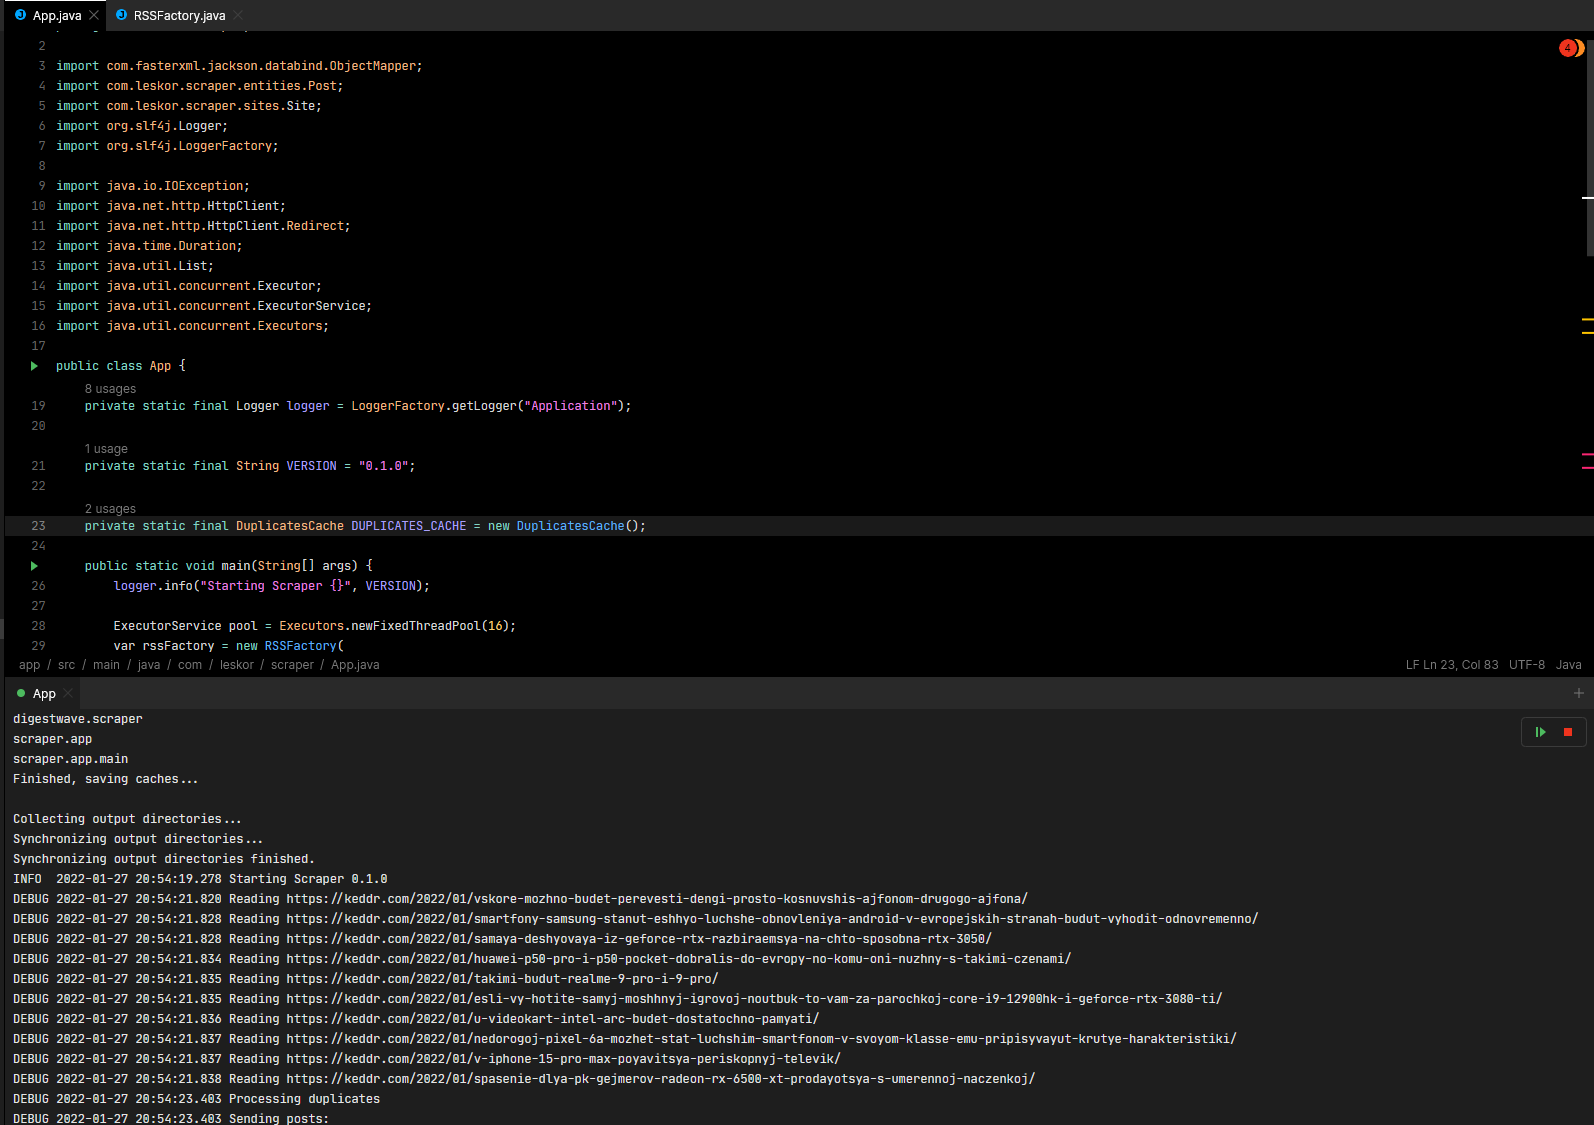Click the "Application" string literal
Screen dimensions: 1594x1125
[x=570, y=406]
